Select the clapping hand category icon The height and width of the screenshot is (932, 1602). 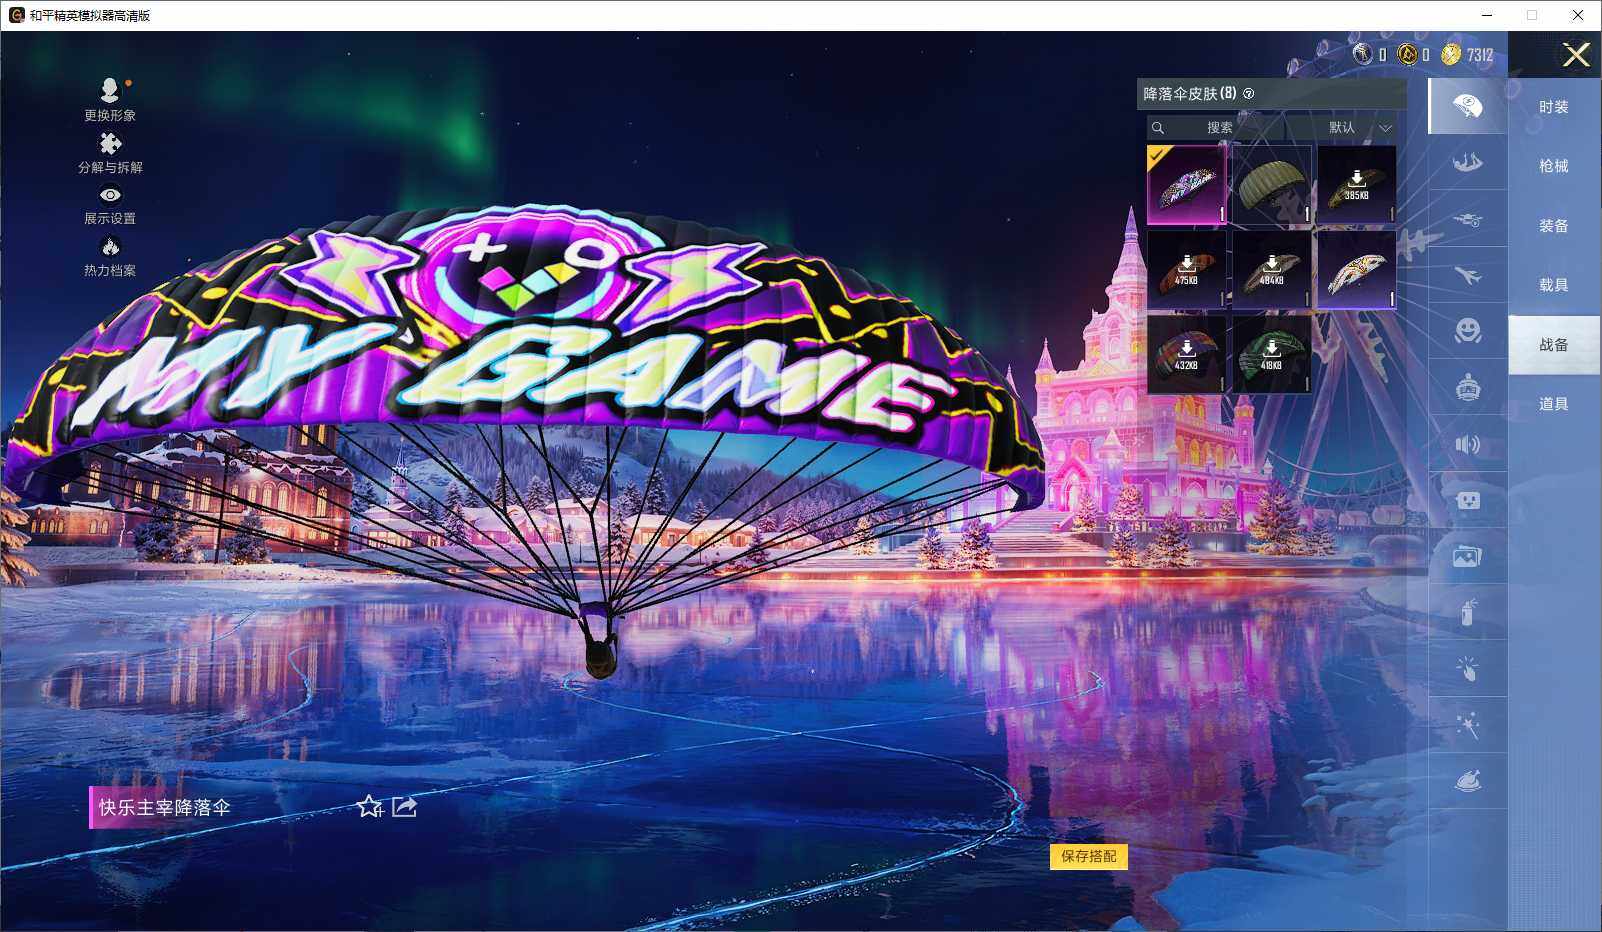[x=1467, y=669]
